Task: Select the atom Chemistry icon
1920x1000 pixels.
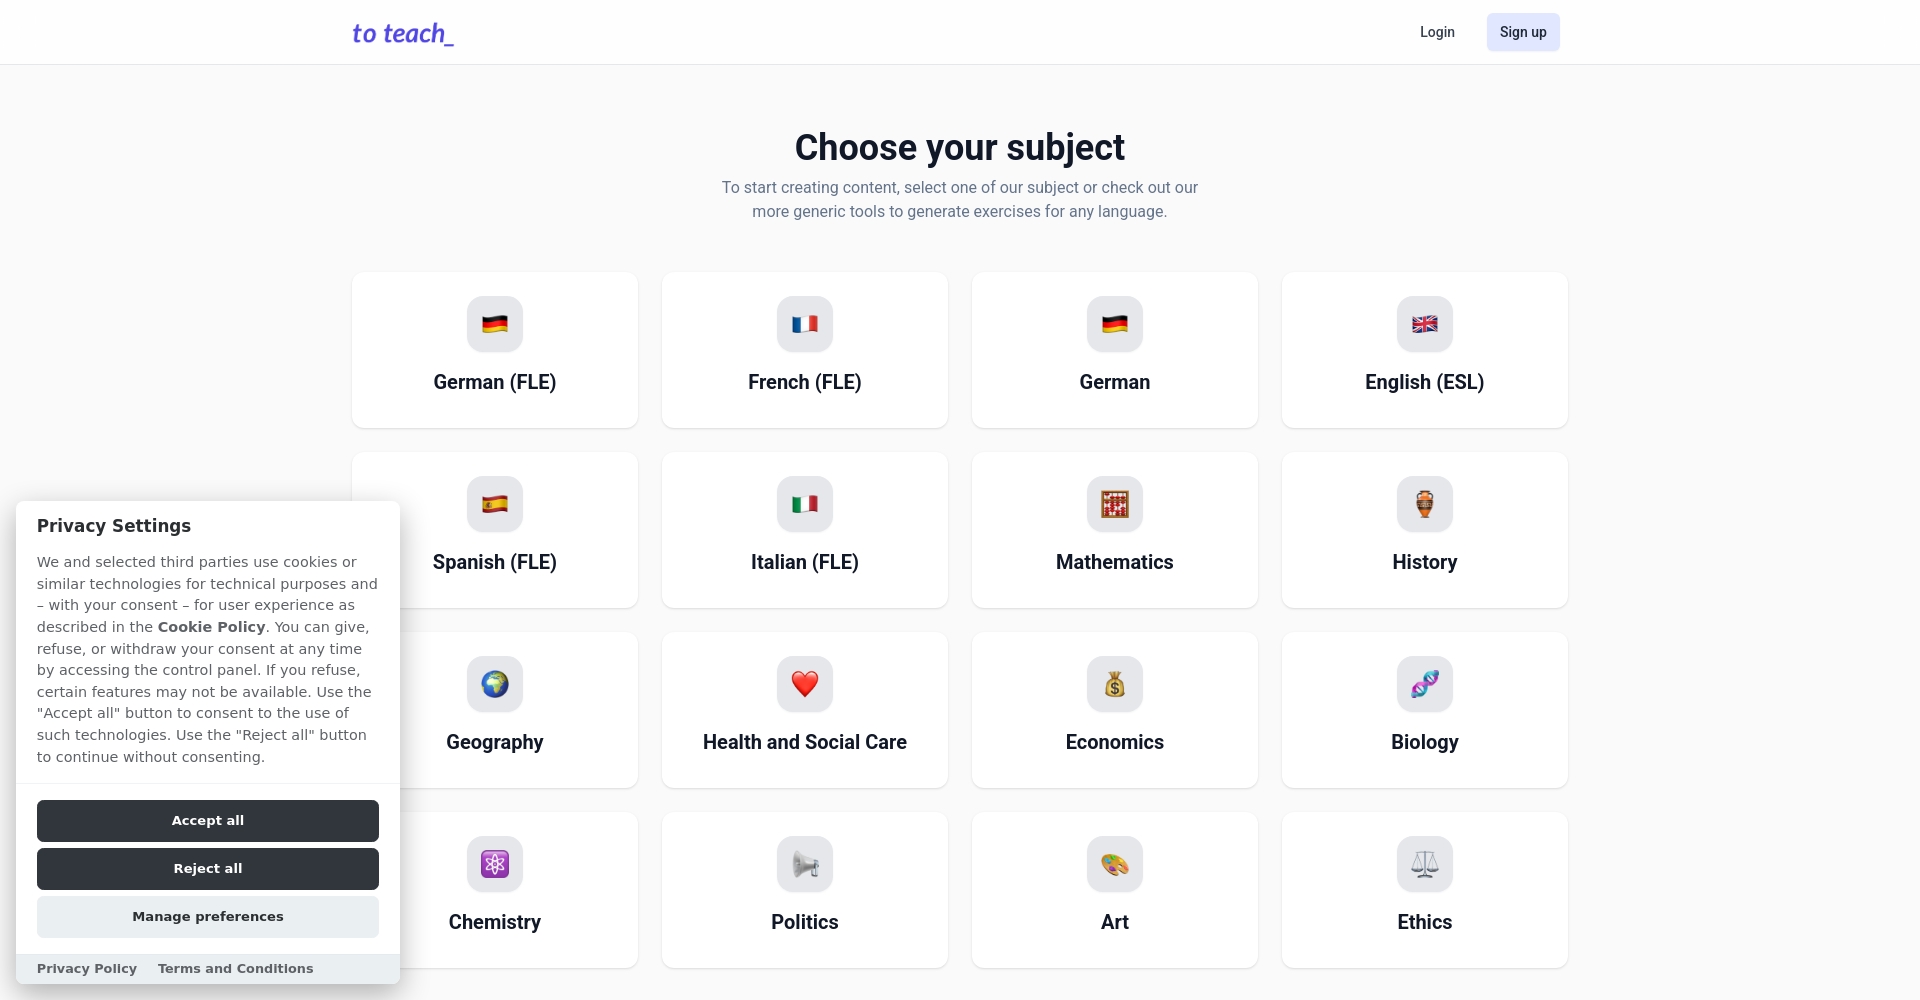Action: (x=494, y=864)
